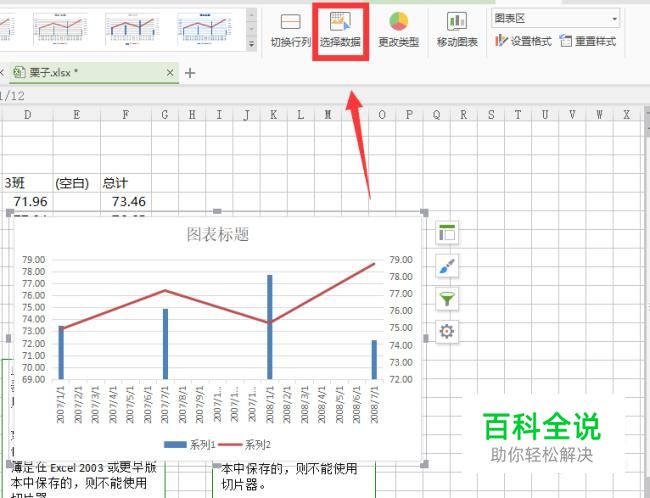
Task: Select 系列1 legend entry
Action: [190, 445]
